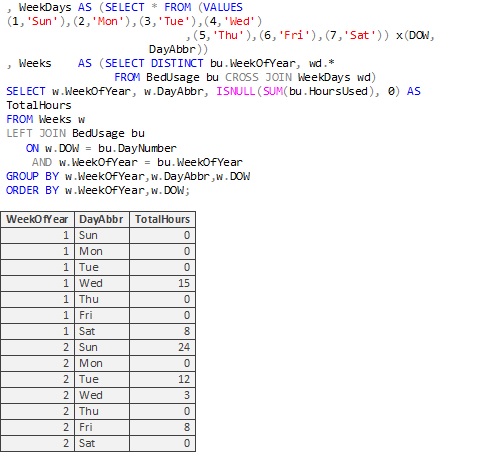Click the 'Mon' string literal in the code
479x465 pixels.
[x=108, y=21]
